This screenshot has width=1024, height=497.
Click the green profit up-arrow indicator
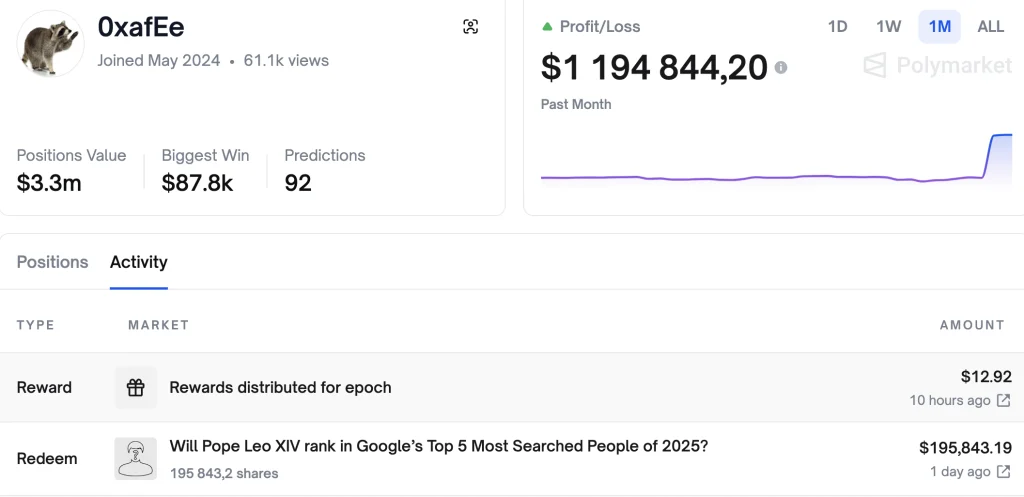coord(547,27)
